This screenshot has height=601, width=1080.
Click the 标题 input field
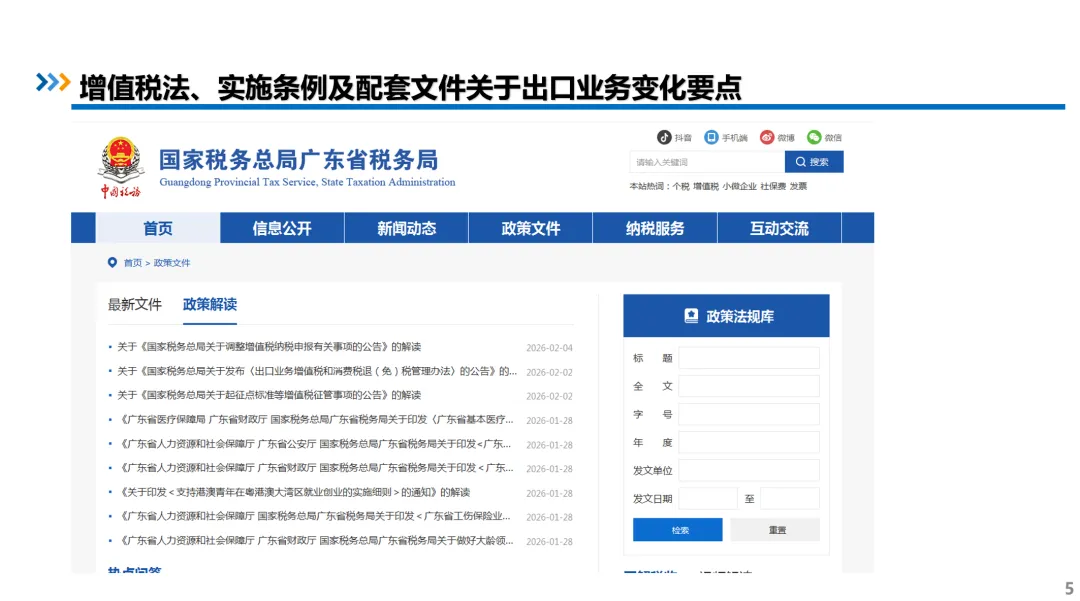(749, 358)
